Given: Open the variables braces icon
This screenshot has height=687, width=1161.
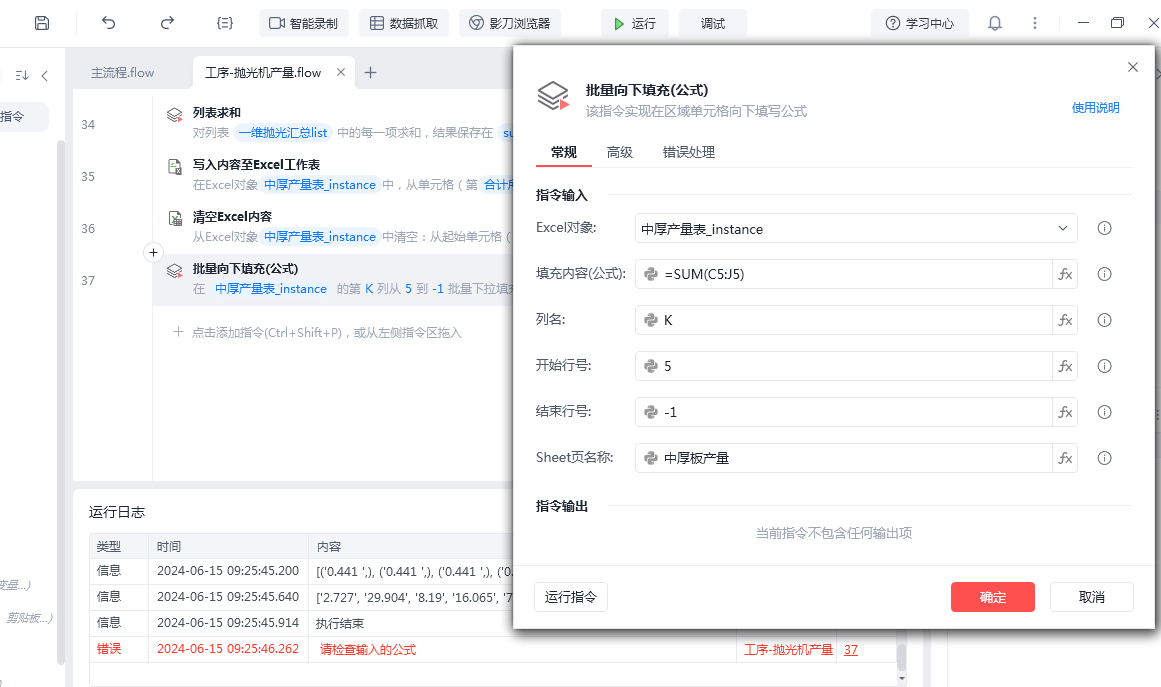Looking at the screenshot, I should (225, 23).
